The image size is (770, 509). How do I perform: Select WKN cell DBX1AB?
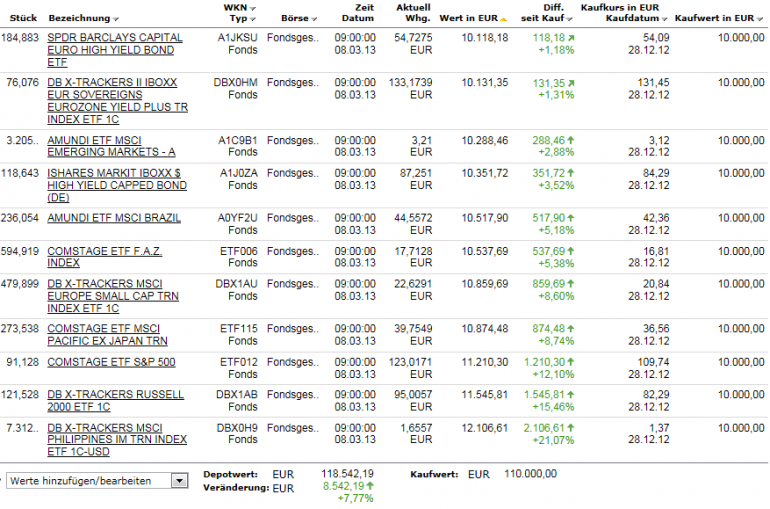pyautogui.click(x=237, y=395)
